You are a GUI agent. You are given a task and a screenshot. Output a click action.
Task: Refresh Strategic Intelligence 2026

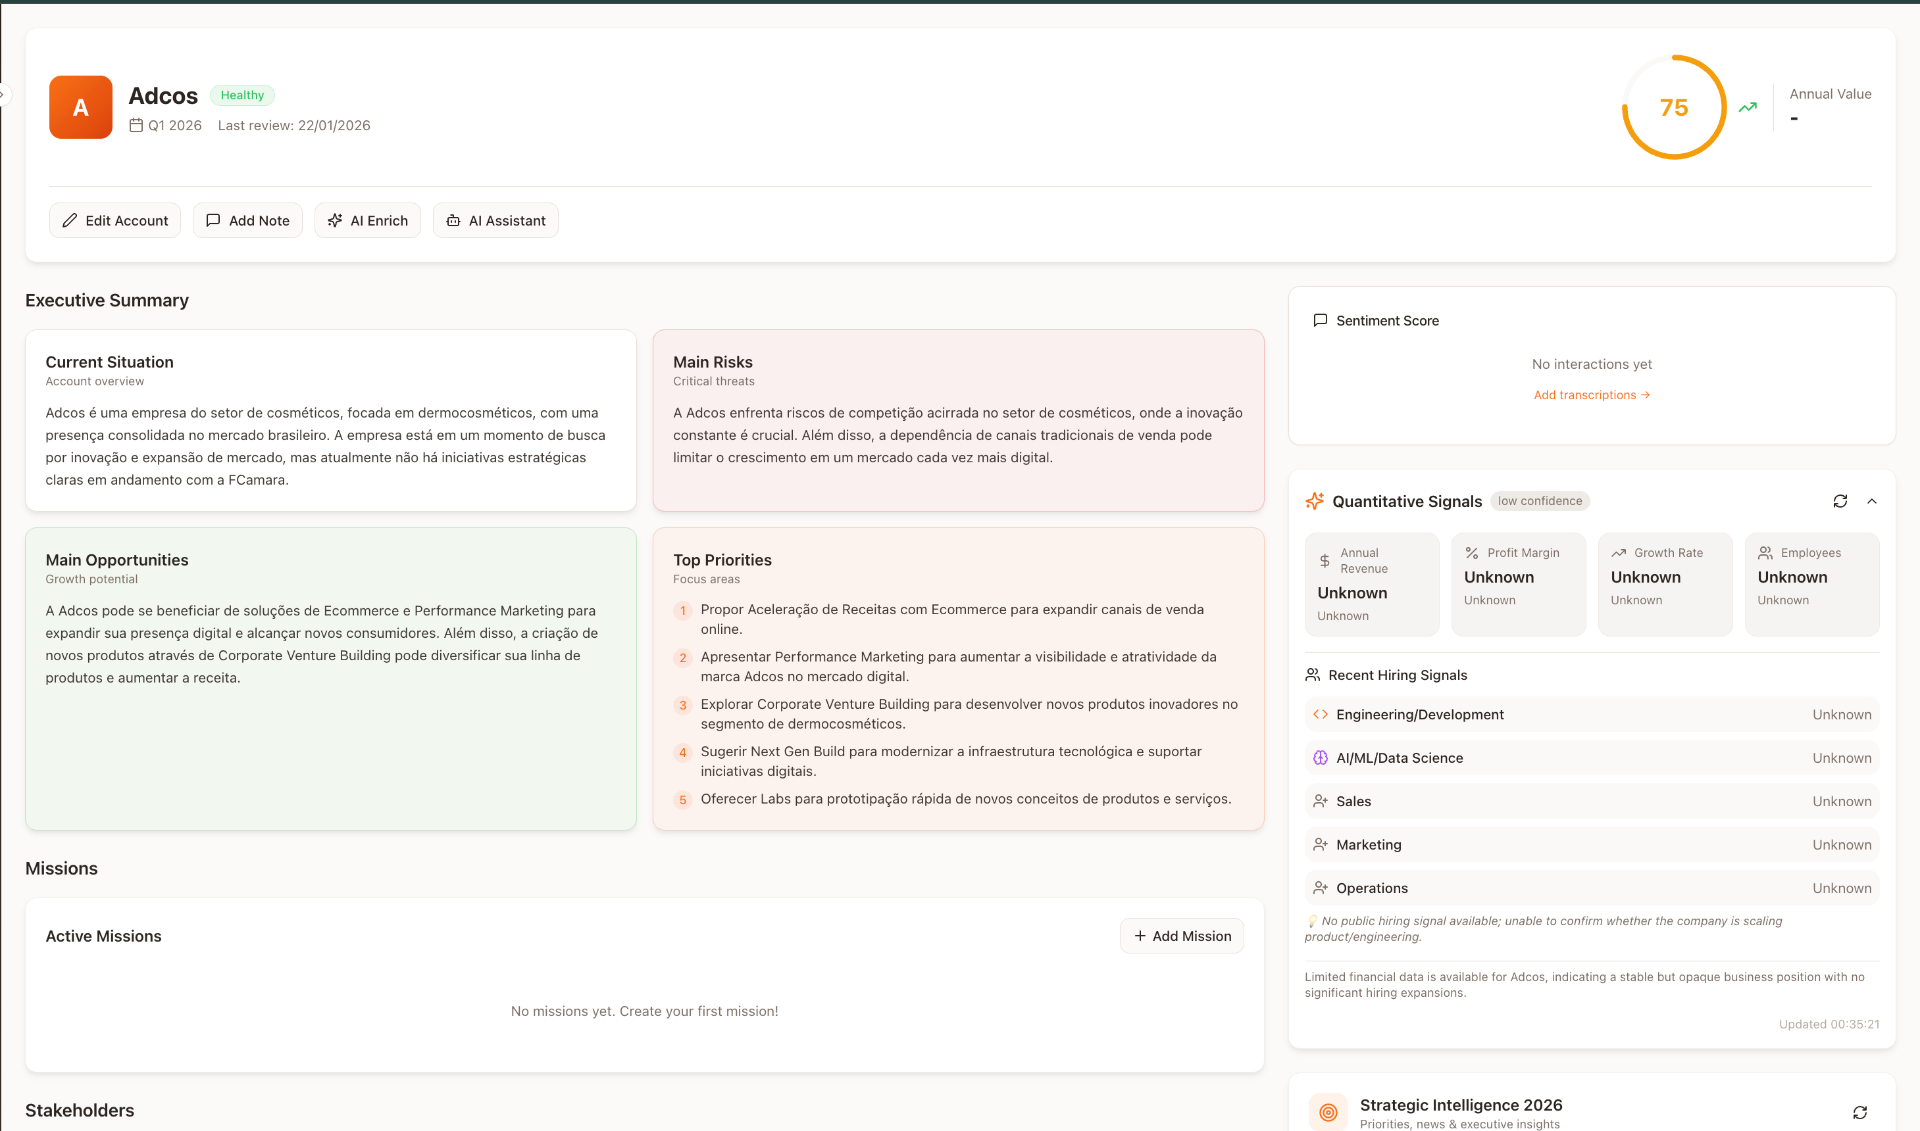pos(1860,1112)
